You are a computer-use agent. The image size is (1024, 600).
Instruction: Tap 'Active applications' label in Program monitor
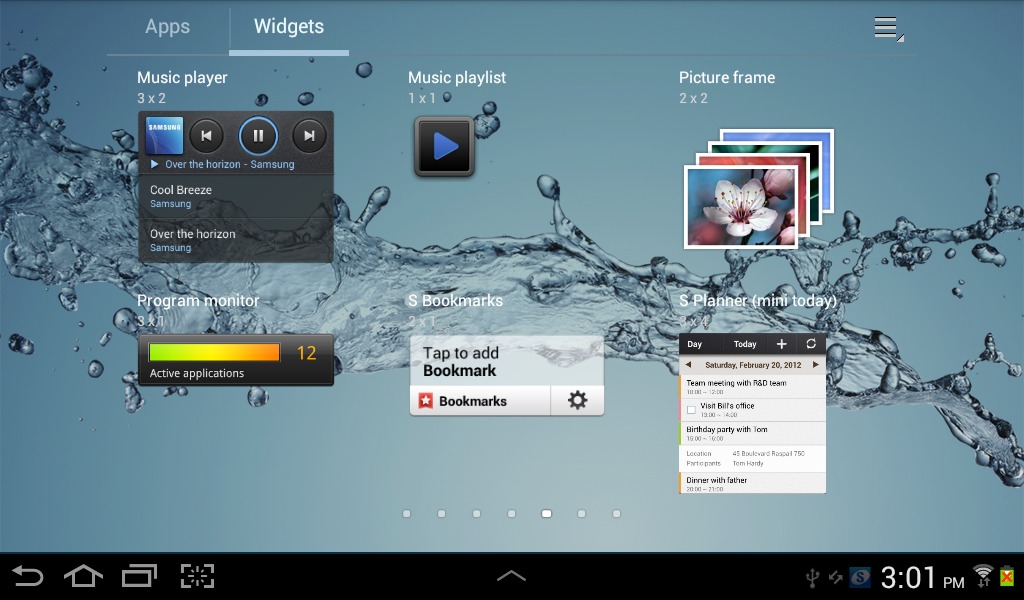coord(197,373)
